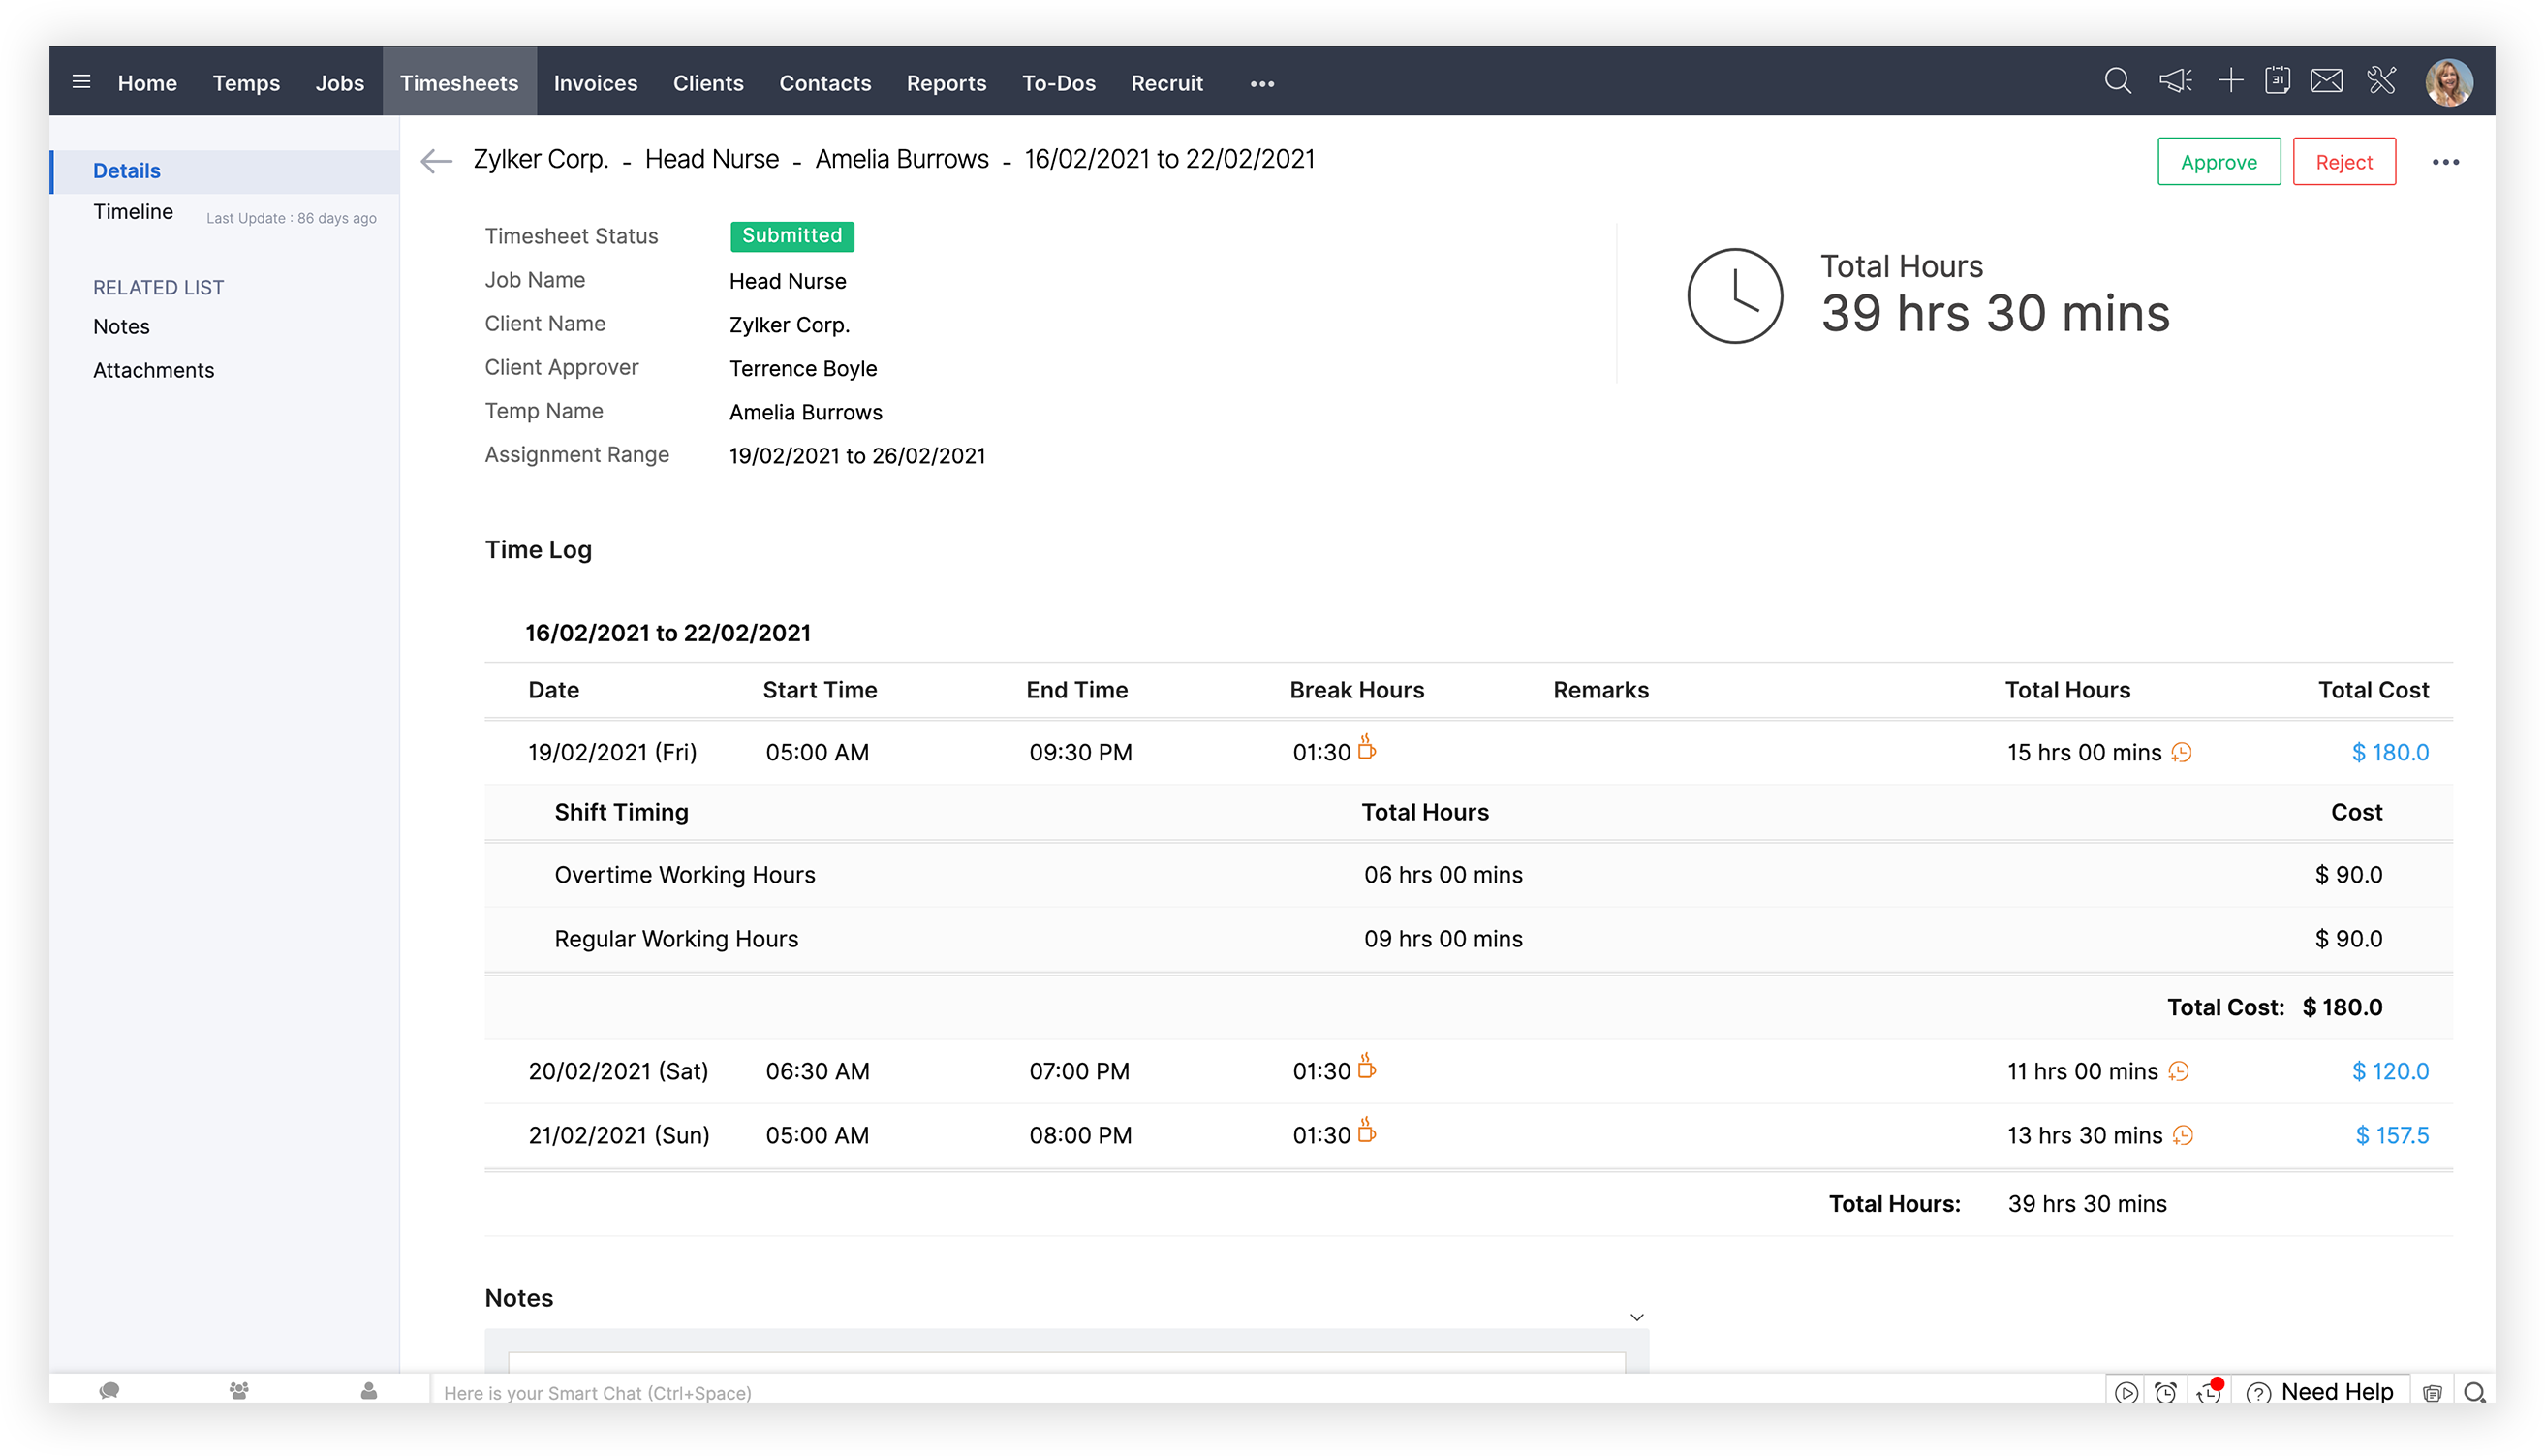Expand the $ 120.0 cost breakdown
This screenshot has height=1456, width=2545.
click(2389, 1071)
